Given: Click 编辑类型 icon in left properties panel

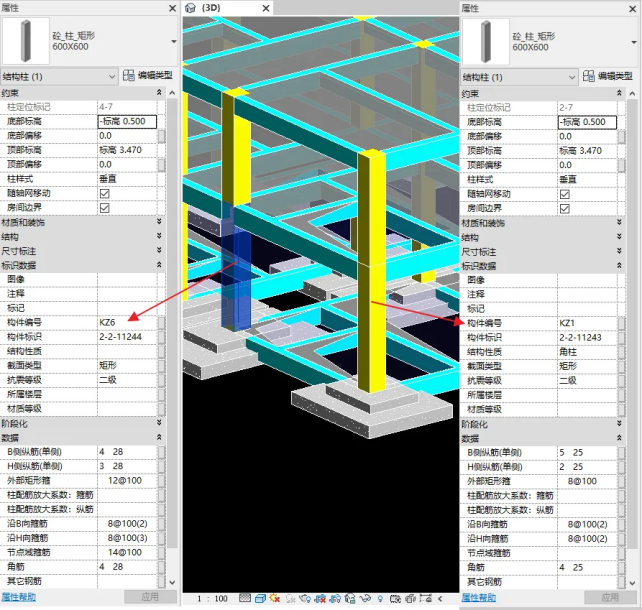Looking at the screenshot, I should (129, 76).
